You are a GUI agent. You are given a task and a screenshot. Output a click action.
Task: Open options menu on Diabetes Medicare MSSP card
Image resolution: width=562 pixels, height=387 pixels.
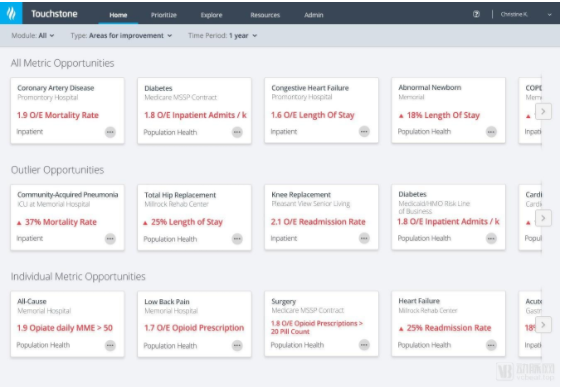[237, 132]
